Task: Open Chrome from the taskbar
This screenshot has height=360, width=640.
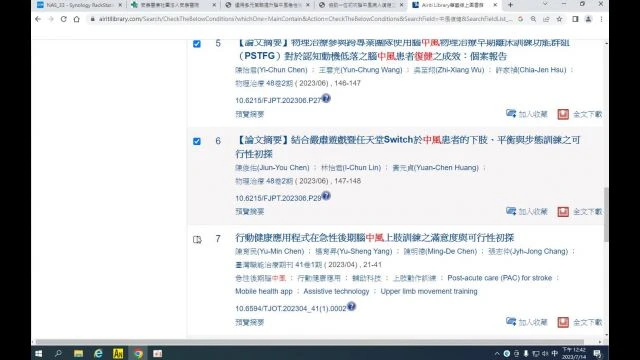Action: pos(138,353)
